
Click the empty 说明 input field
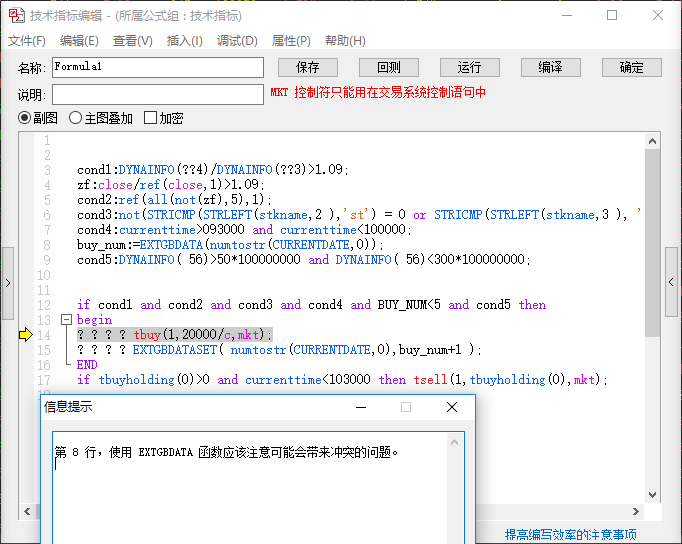158,94
